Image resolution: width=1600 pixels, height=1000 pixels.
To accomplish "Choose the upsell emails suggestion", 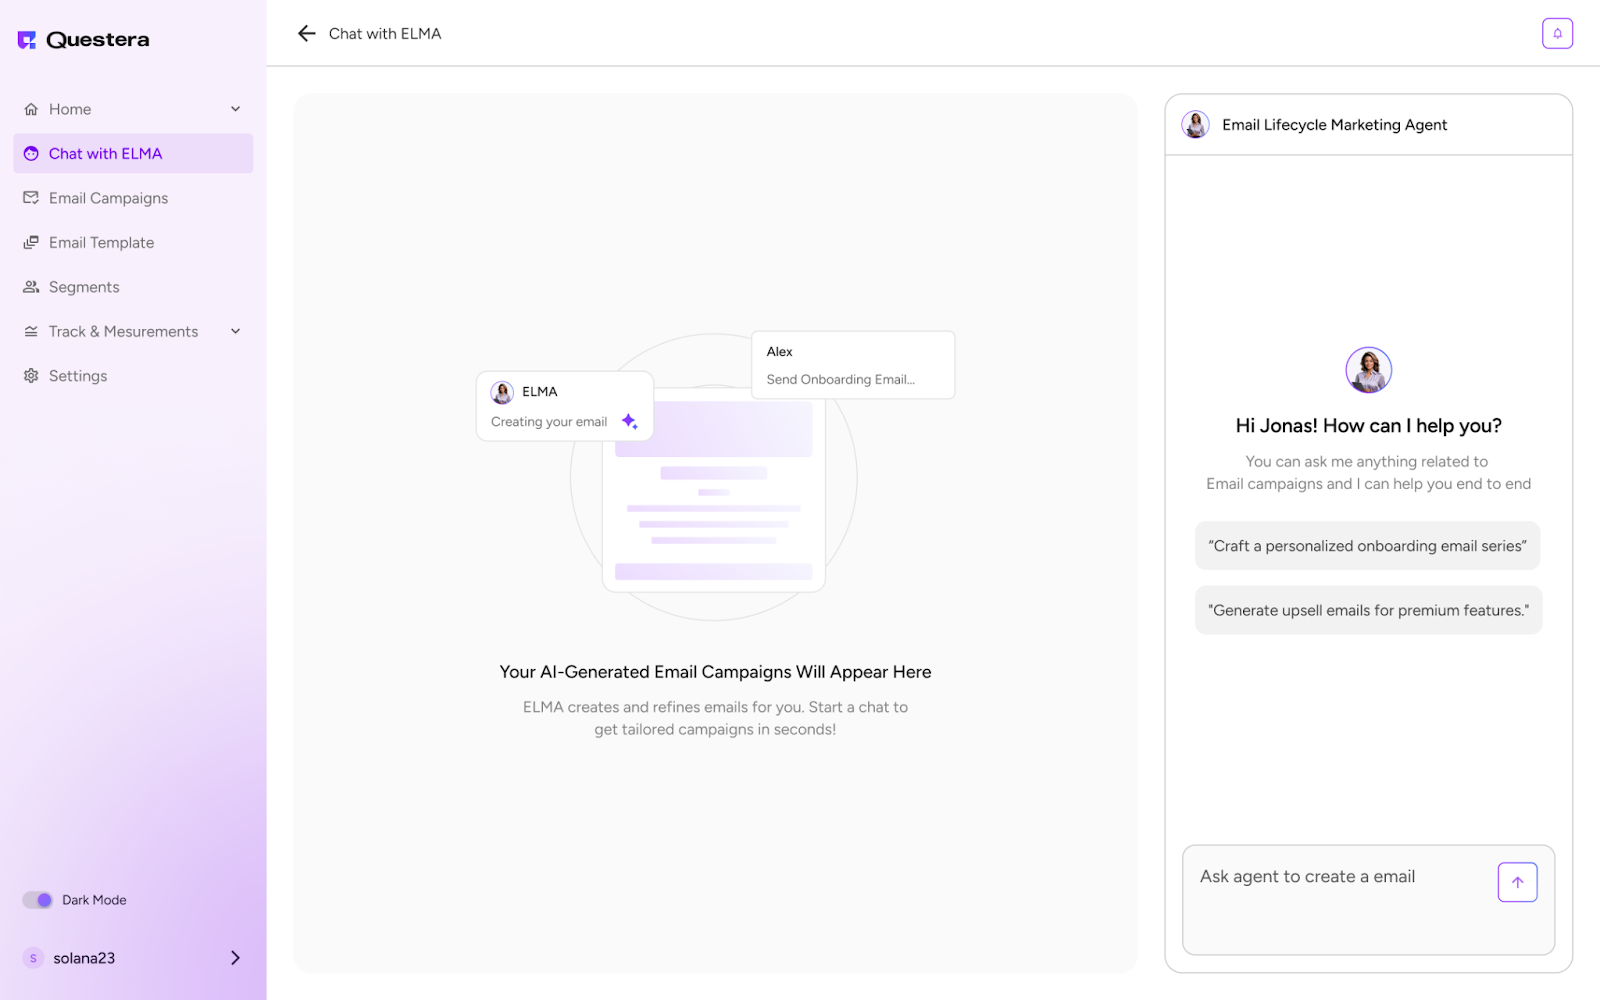I will point(1368,610).
